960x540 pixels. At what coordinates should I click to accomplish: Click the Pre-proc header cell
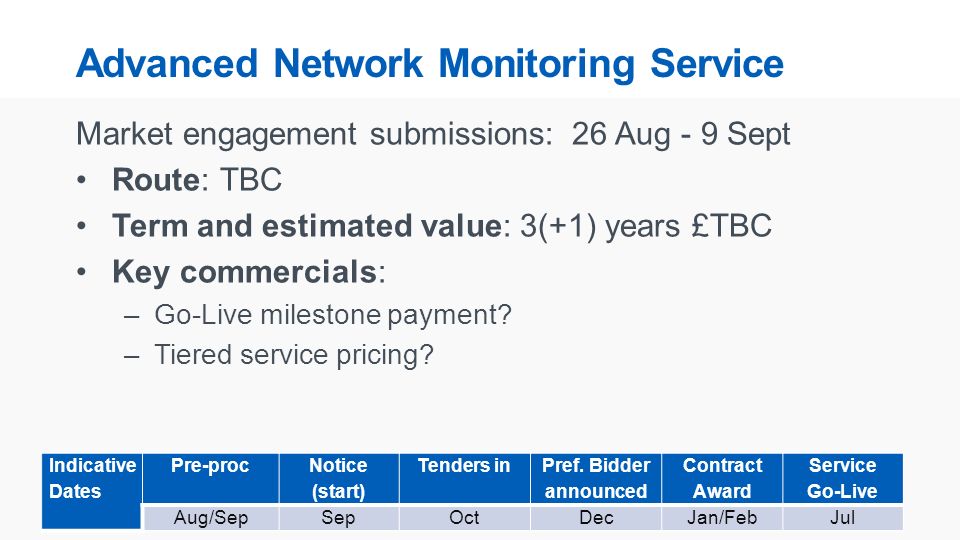(x=210, y=478)
